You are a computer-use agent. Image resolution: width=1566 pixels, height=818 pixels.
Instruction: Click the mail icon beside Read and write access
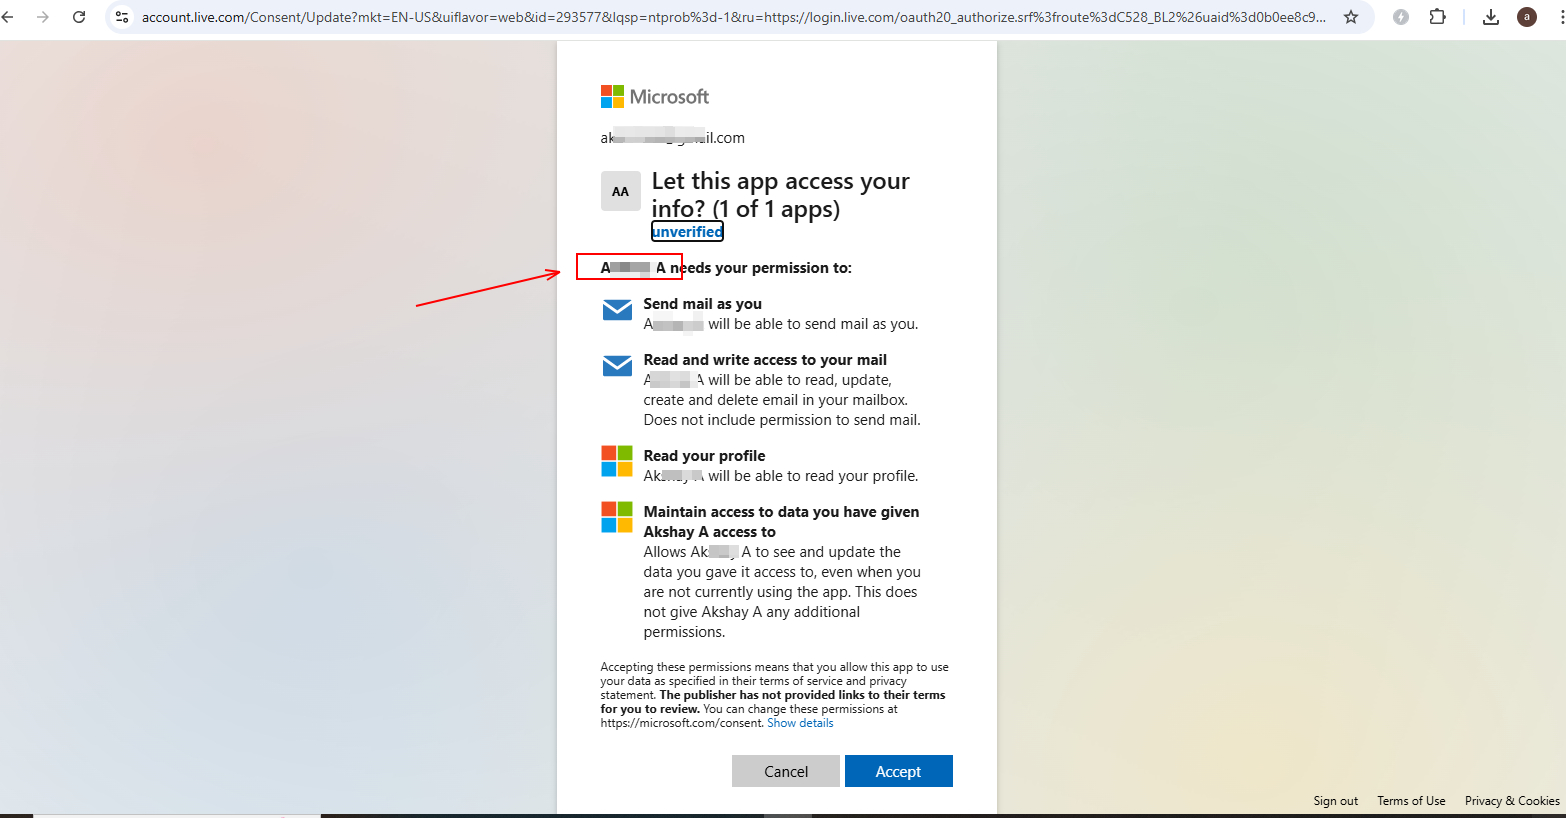(617, 366)
